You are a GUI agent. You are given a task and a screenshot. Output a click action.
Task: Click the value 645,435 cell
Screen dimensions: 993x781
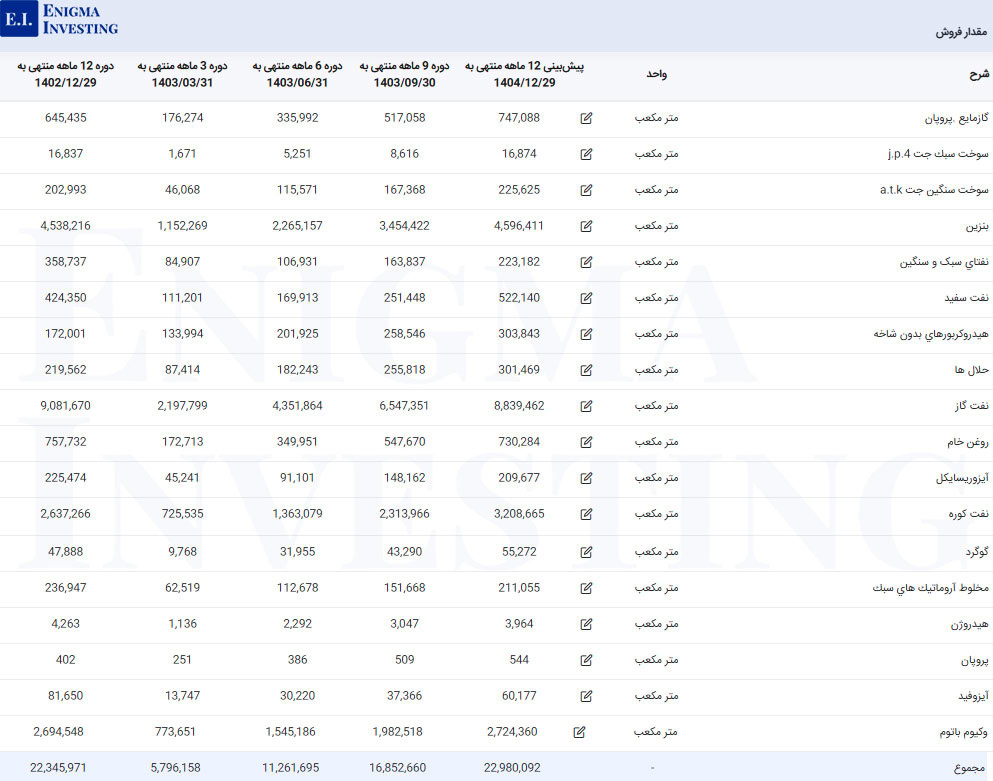click(65, 118)
